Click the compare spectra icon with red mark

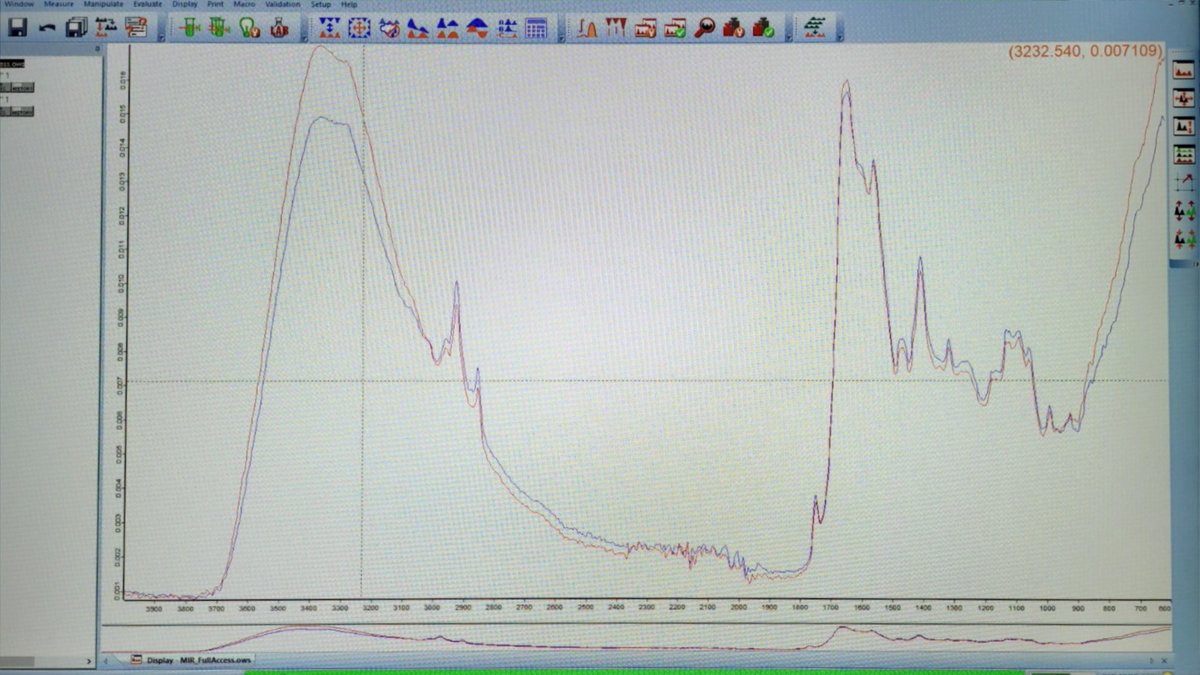(646, 28)
